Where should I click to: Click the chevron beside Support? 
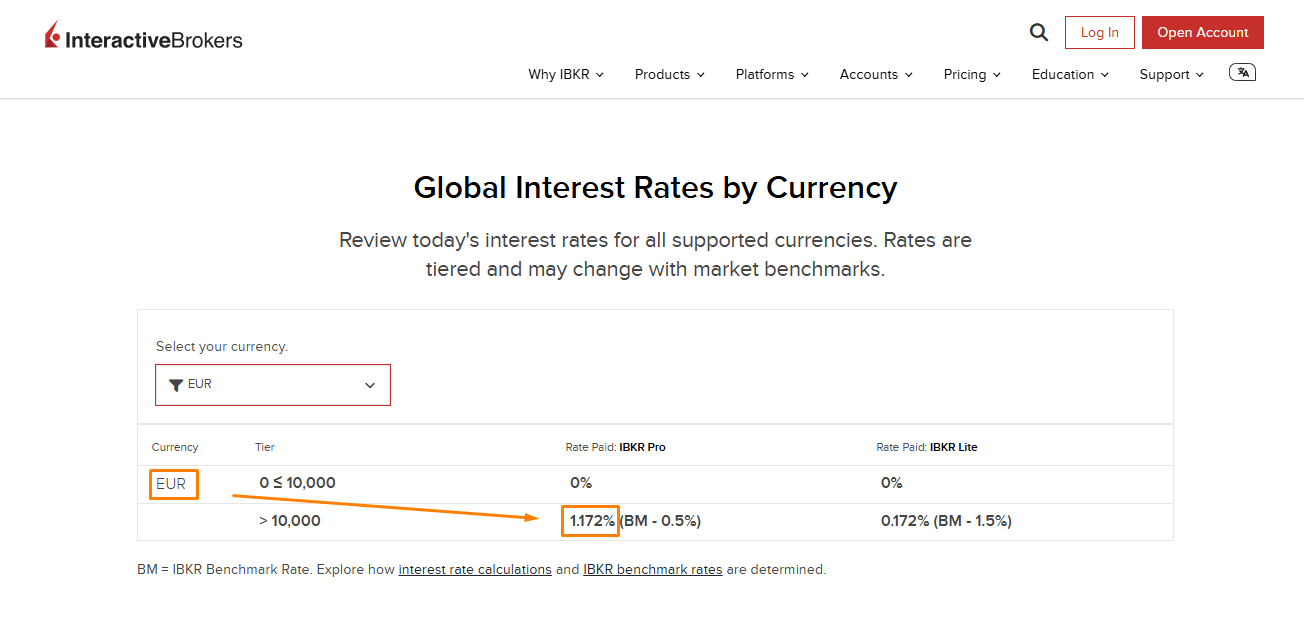click(1200, 75)
